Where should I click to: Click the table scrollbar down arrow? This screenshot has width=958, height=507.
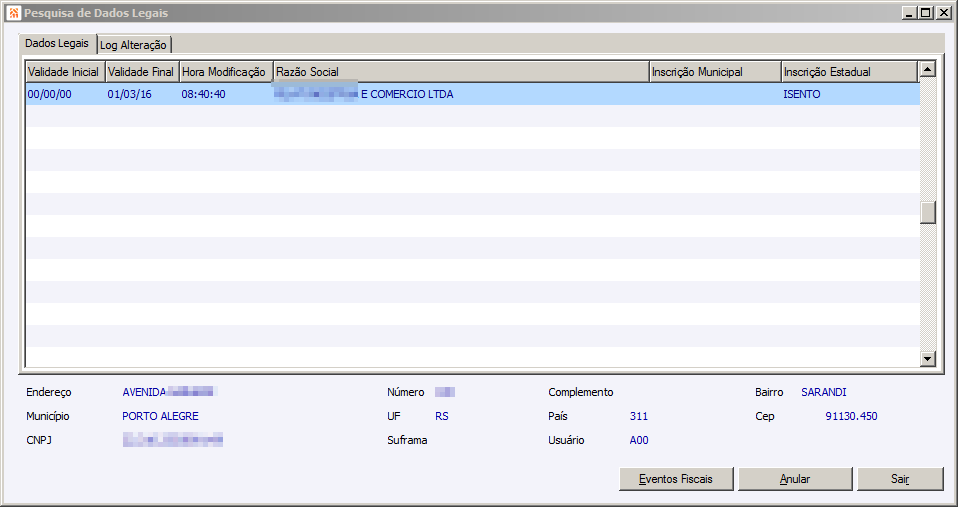[x=928, y=359]
